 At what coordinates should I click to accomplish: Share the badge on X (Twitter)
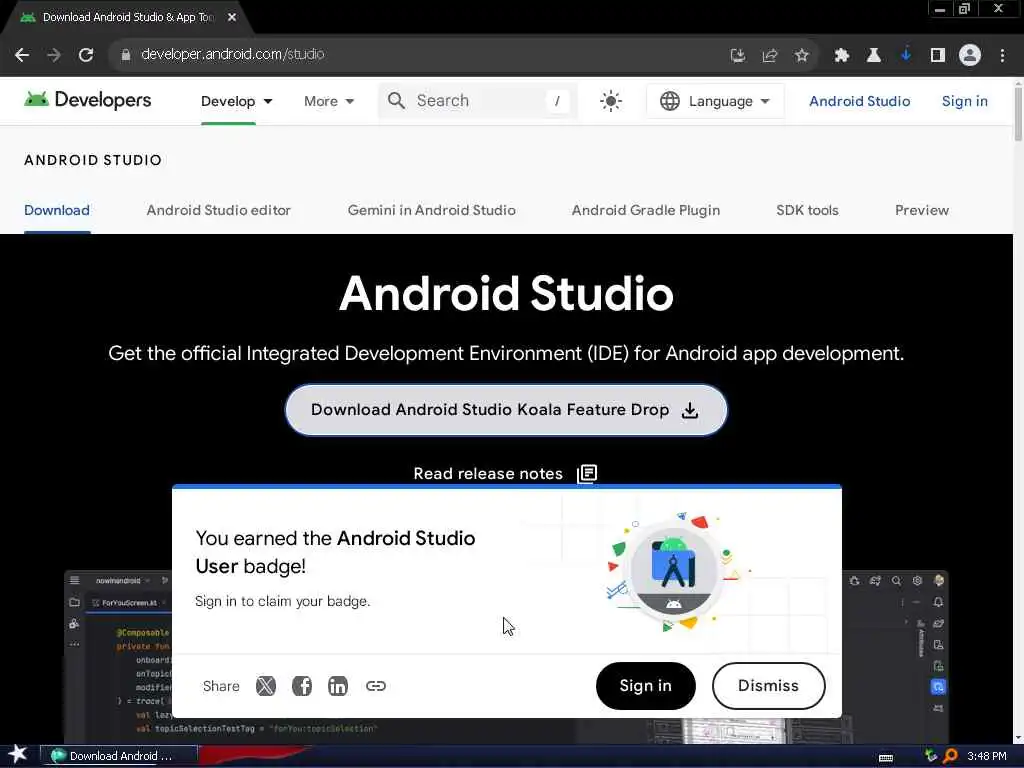tap(265, 686)
